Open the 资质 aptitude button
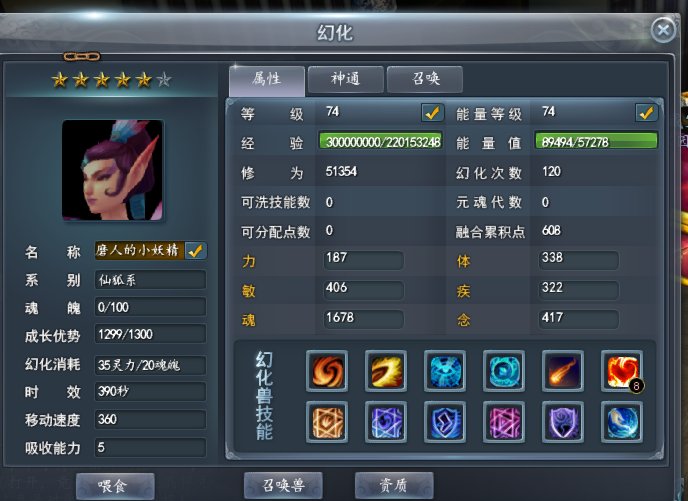Image resolution: width=688 pixels, height=501 pixels. tap(394, 485)
